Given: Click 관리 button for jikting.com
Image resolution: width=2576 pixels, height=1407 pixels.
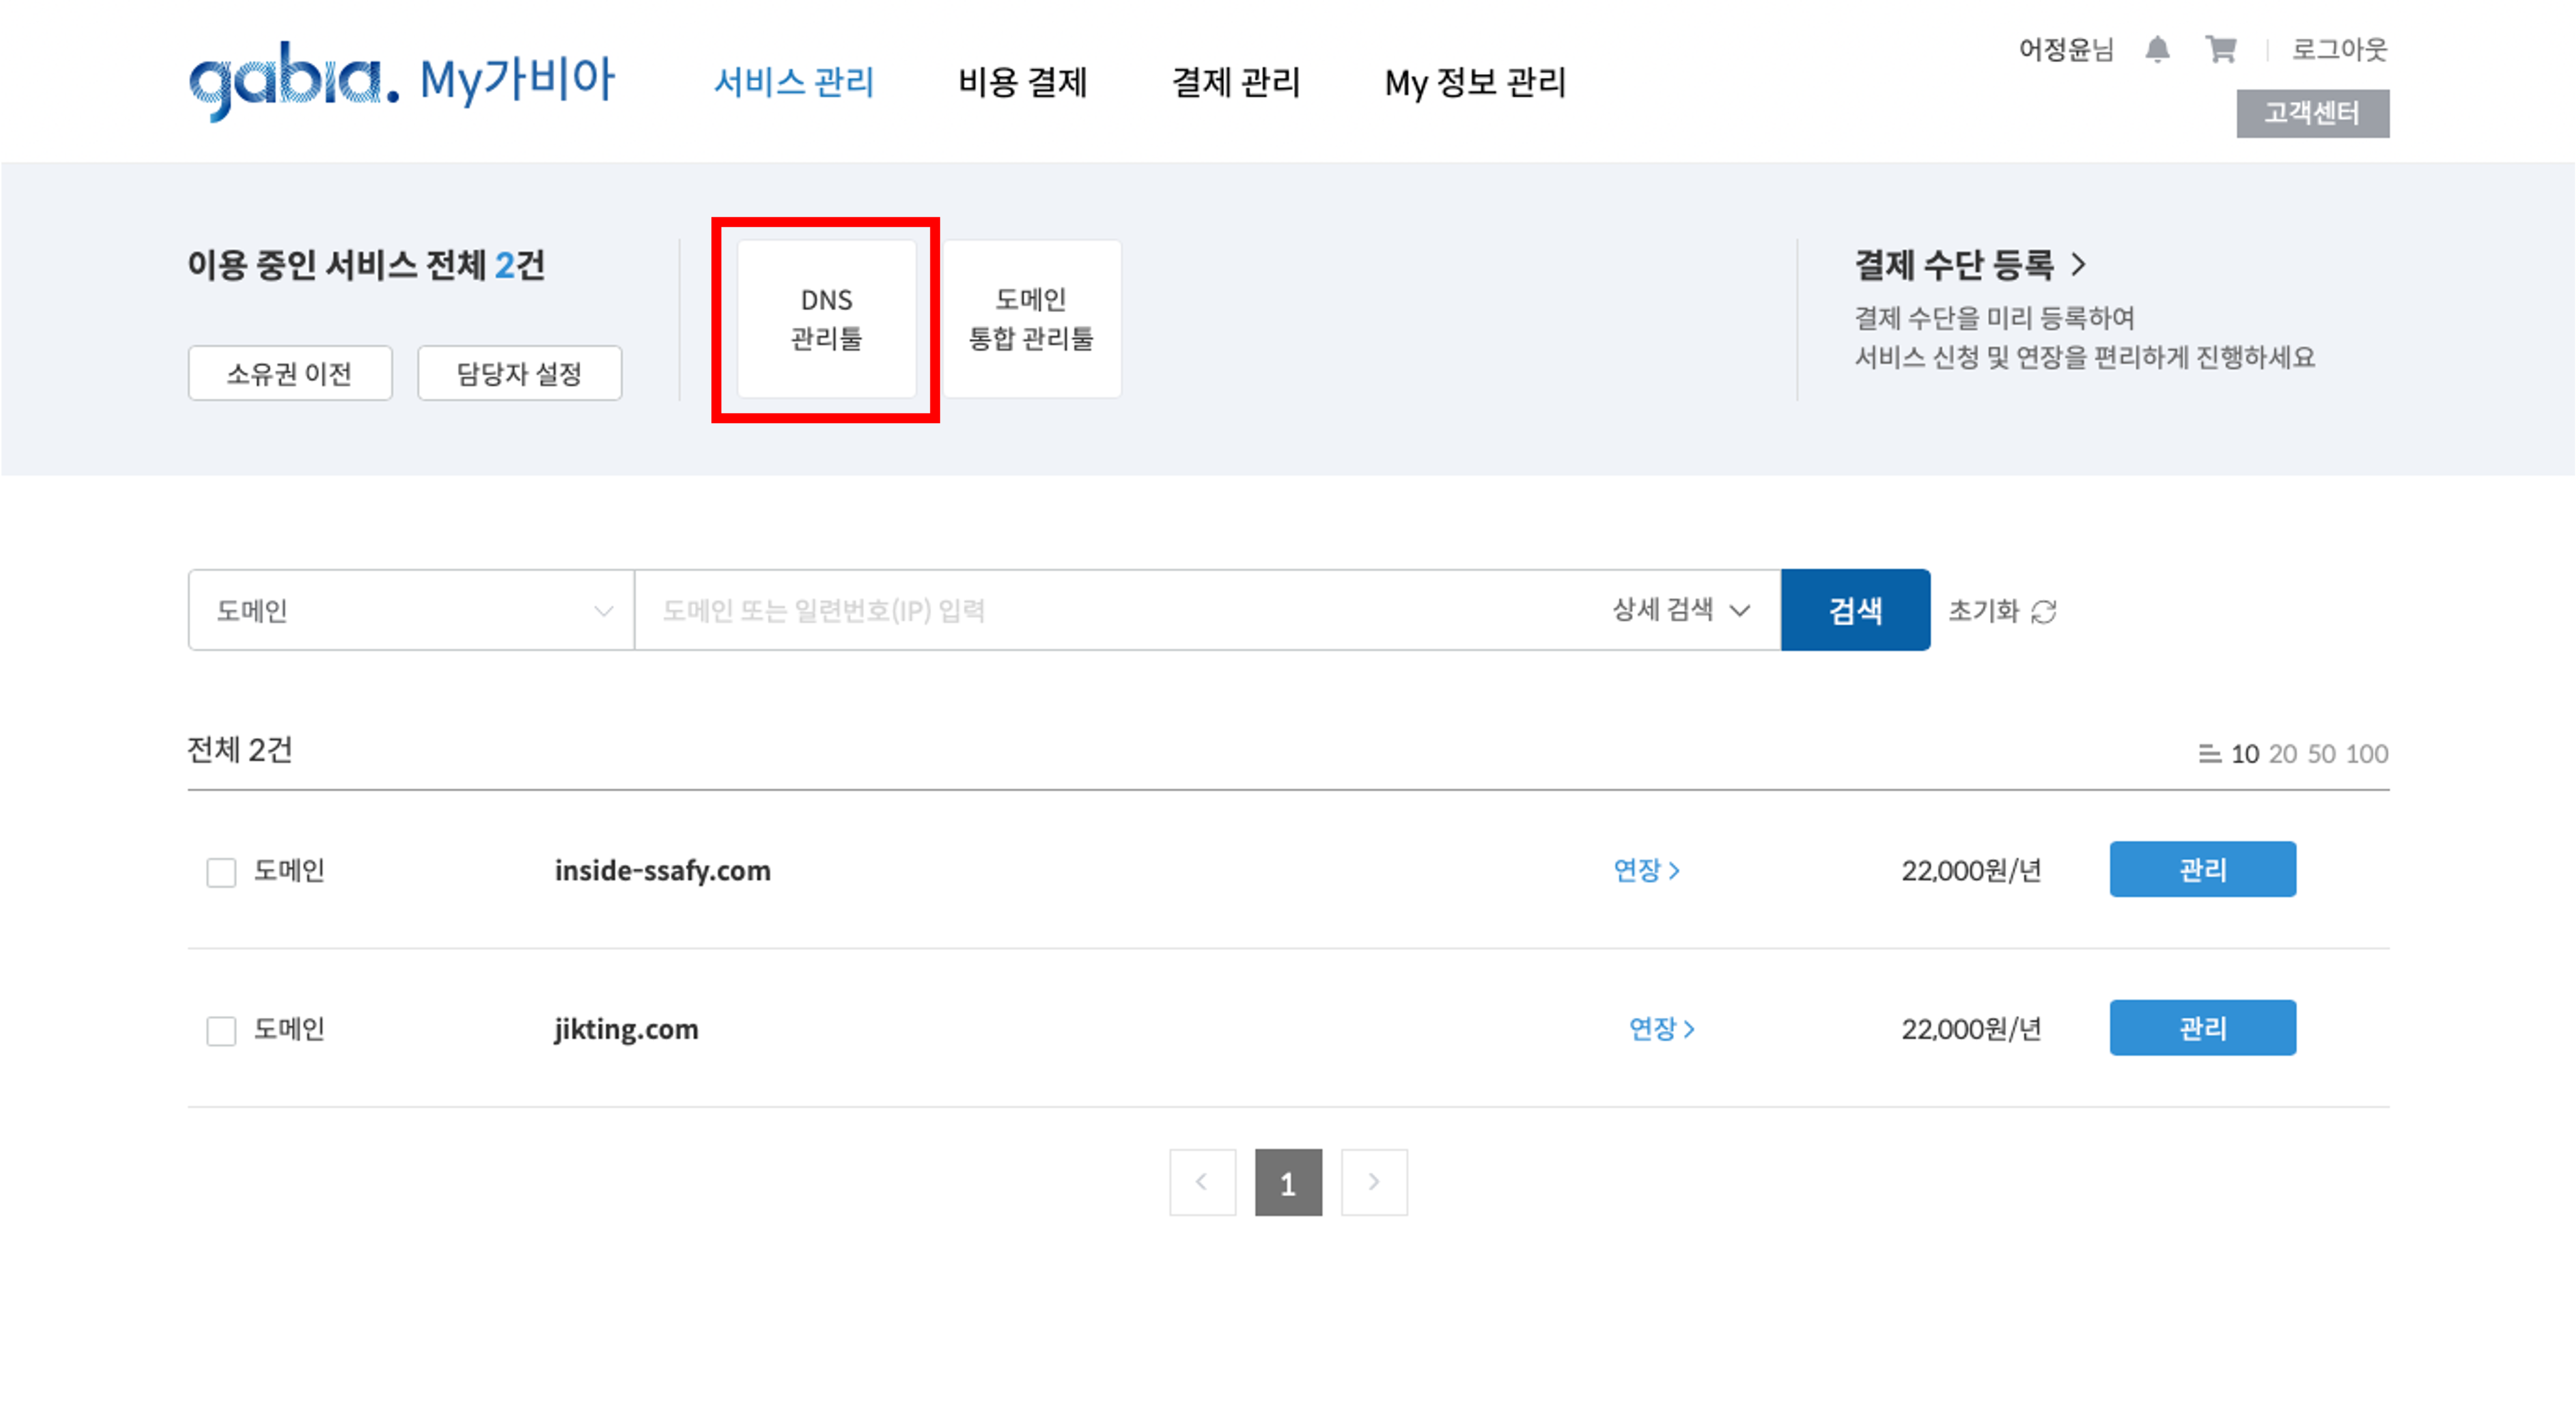Looking at the screenshot, I should (2202, 1027).
